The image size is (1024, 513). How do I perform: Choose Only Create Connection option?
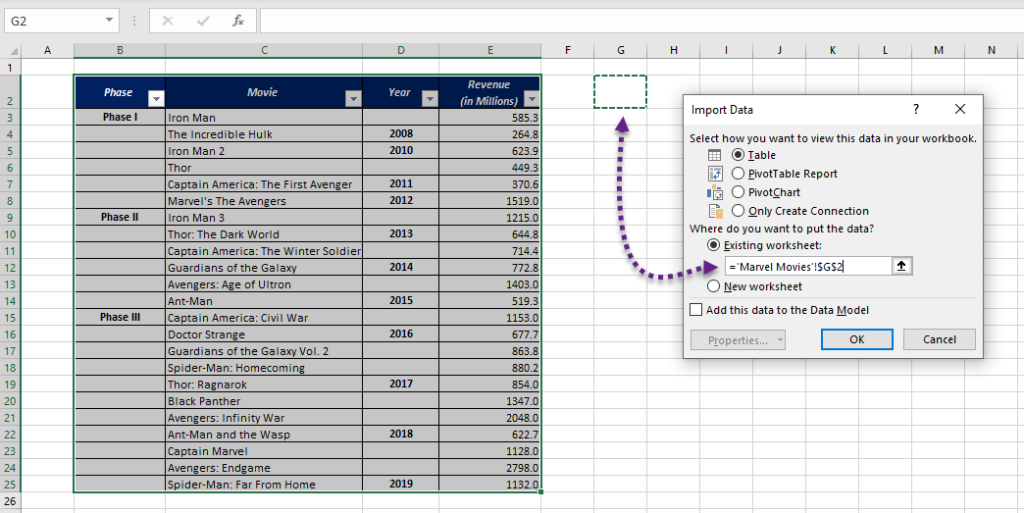738,211
